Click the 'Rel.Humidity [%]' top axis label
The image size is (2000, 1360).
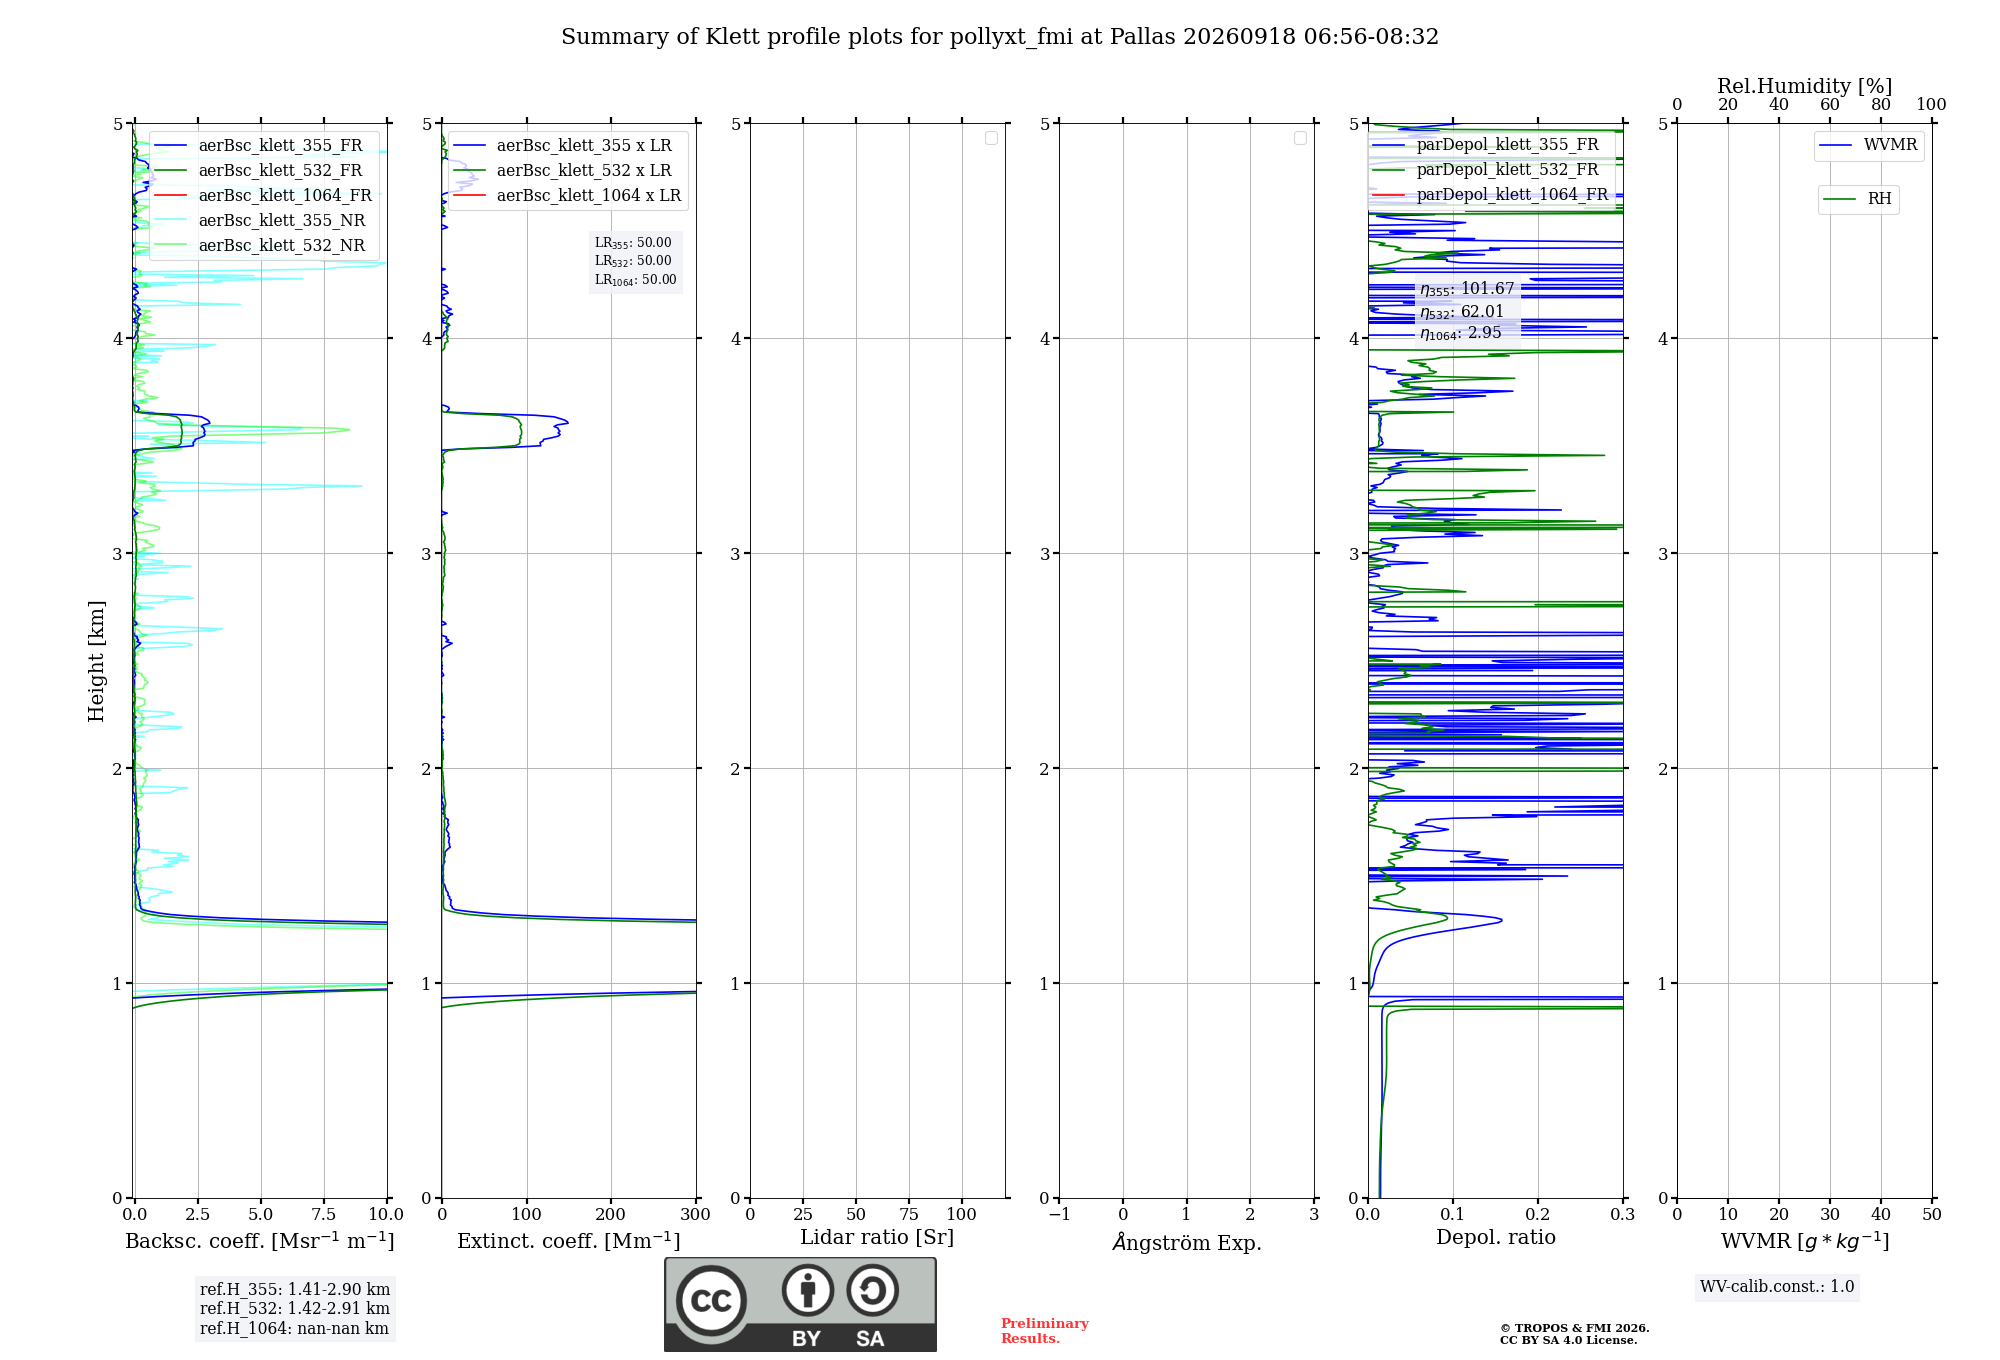pyautogui.click(x=1805, y=86)
